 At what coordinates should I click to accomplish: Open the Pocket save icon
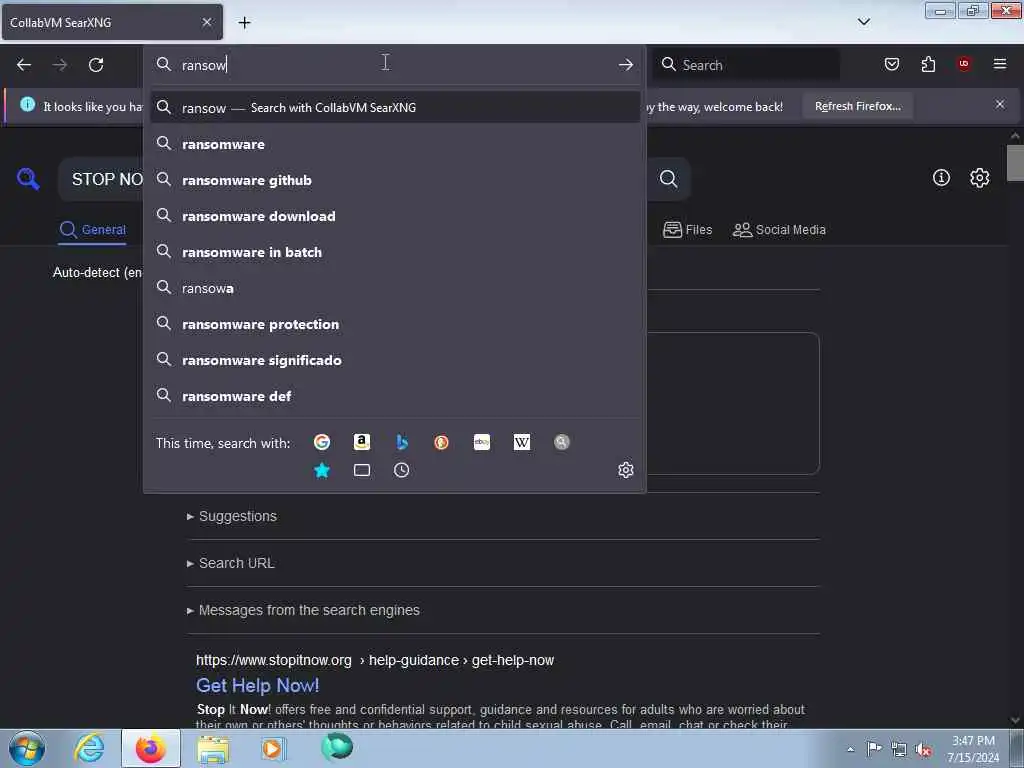click(x=891, y=64)
